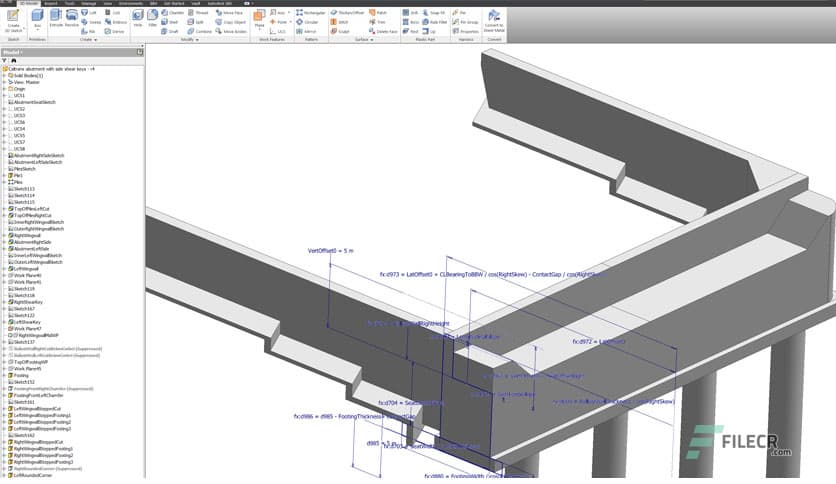The height and width of the screenshot is (484, 836).
Task: Expand the Footing feature node
Action: point(4,375)
